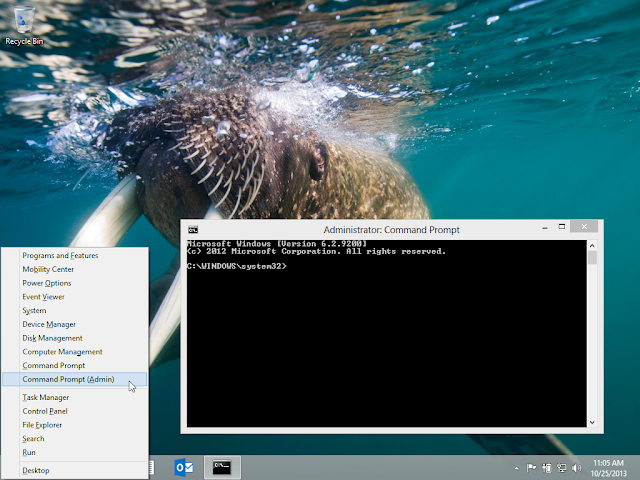Click the network tray icon
The height and width of the screenshot is (480, 640).
coord(562,468)
